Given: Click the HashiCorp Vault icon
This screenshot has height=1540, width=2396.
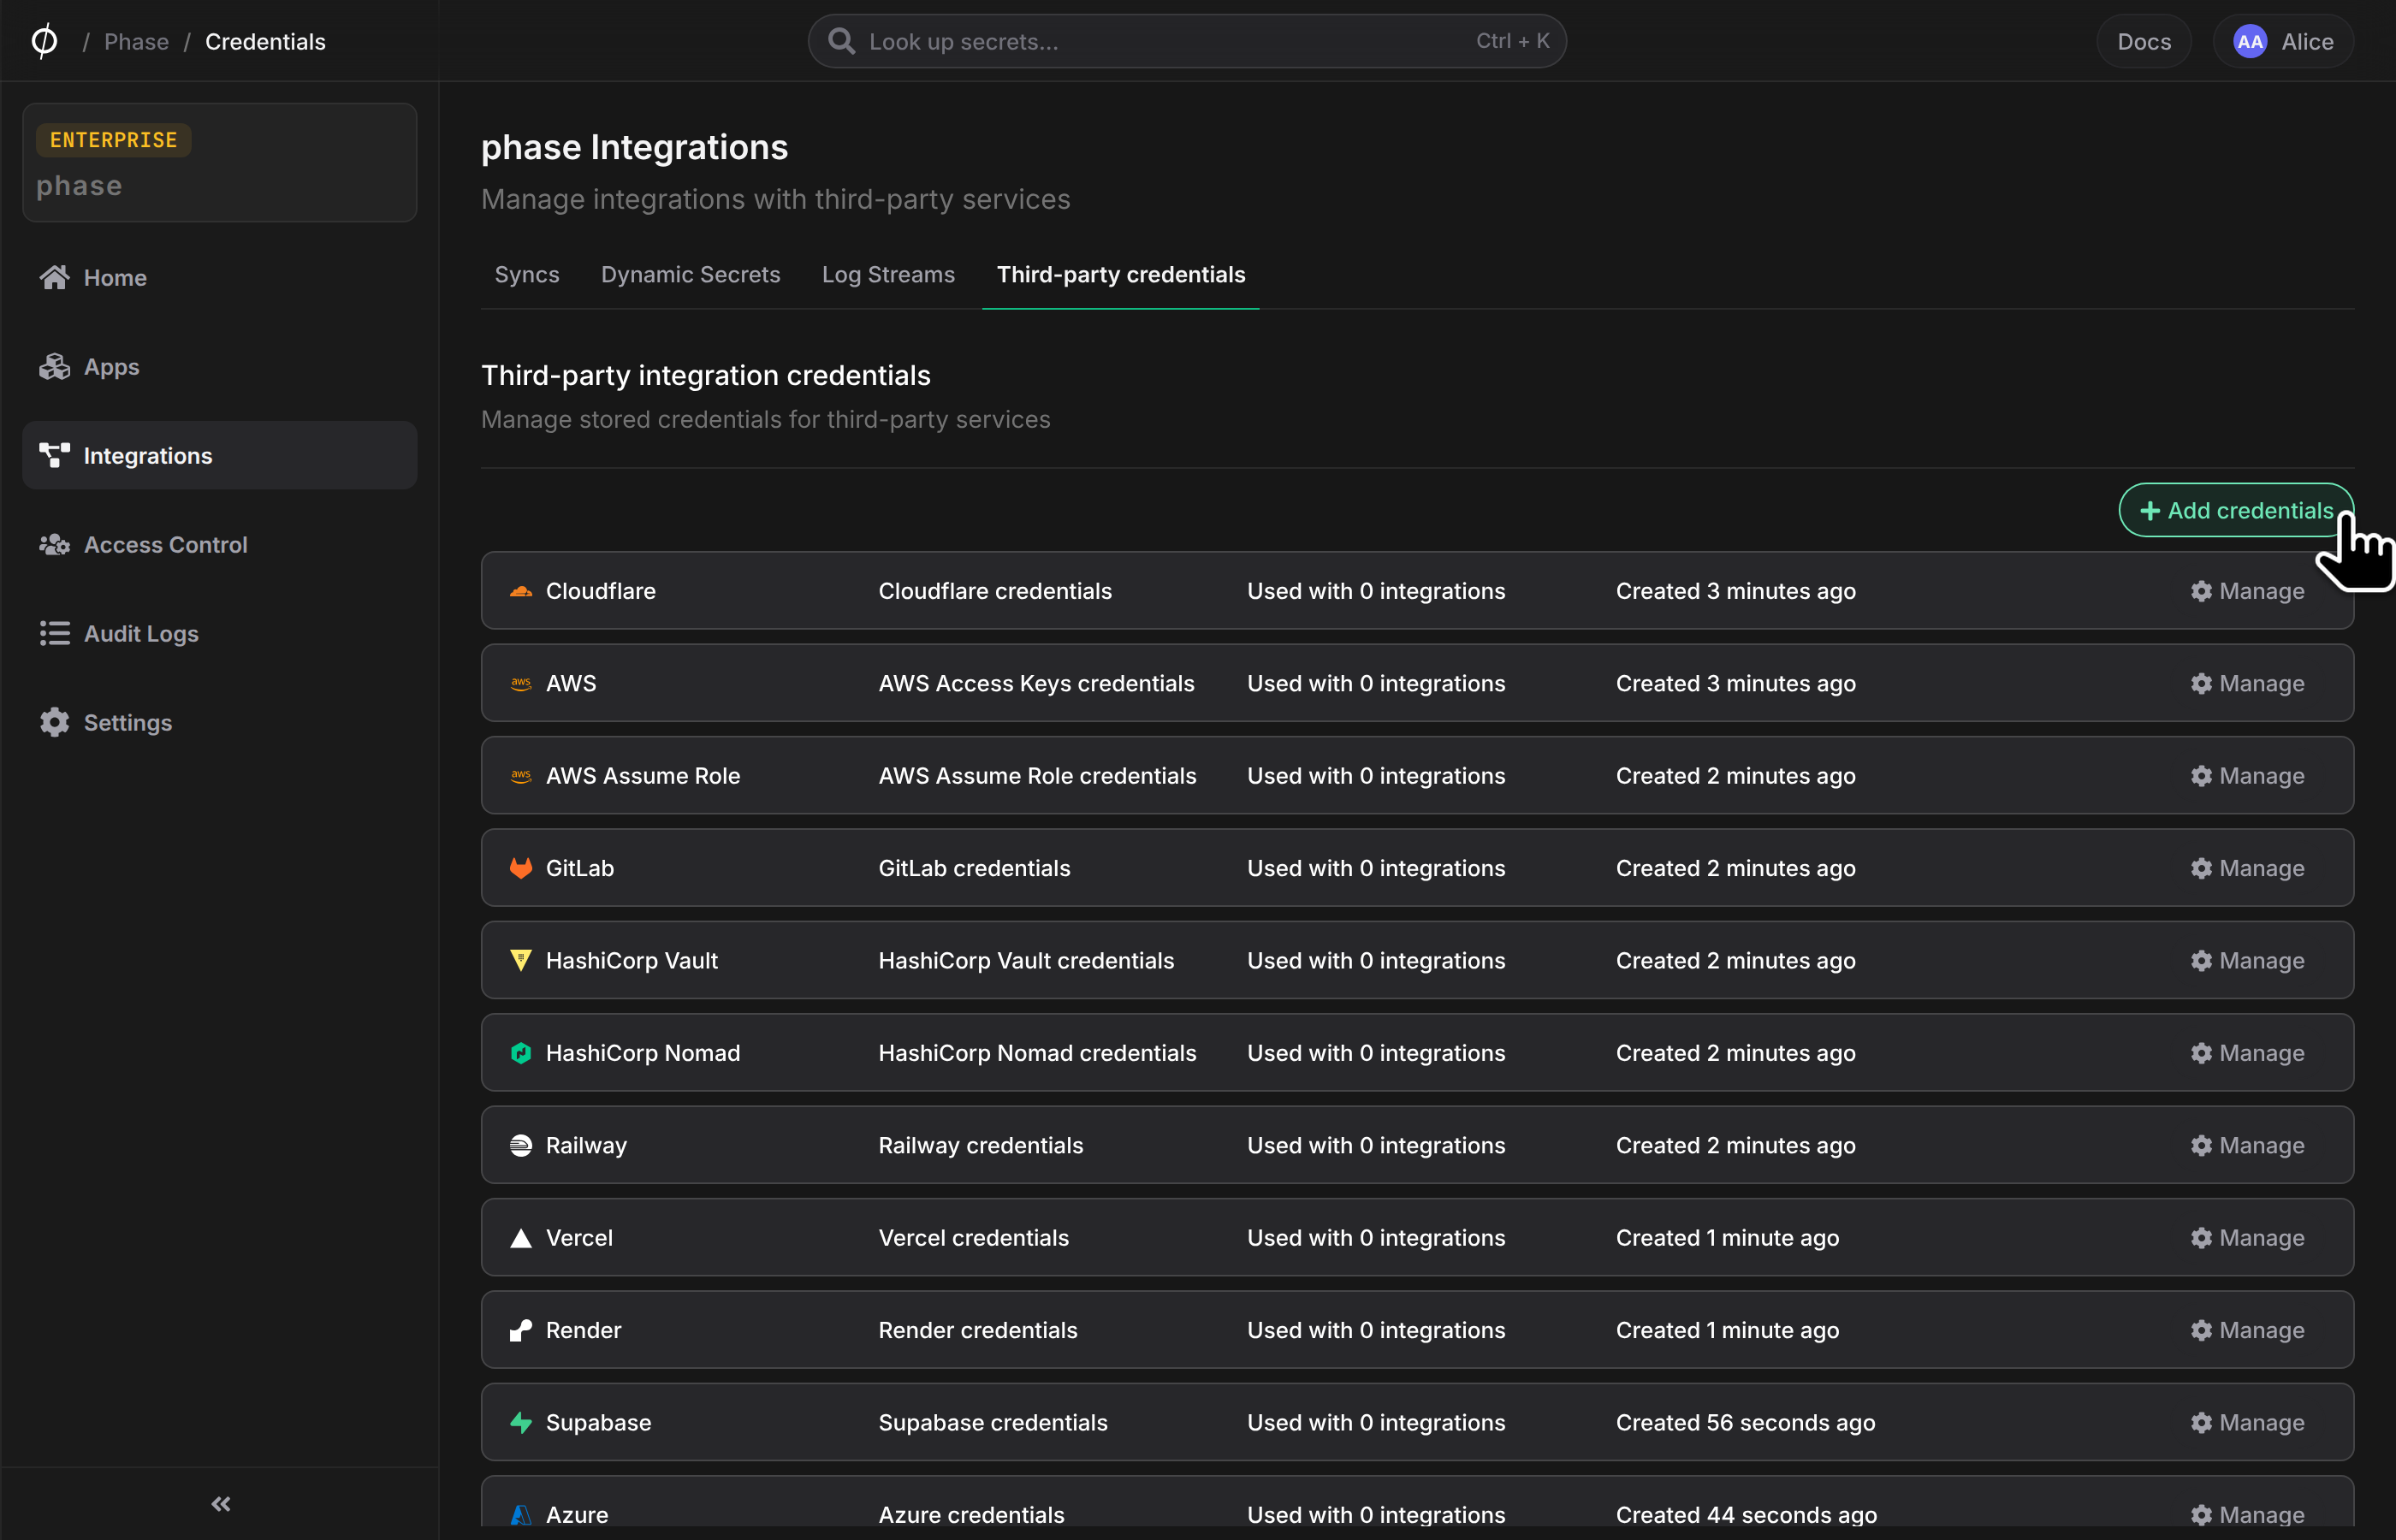Looking at the screenshot, I should [x=521, y=961].
